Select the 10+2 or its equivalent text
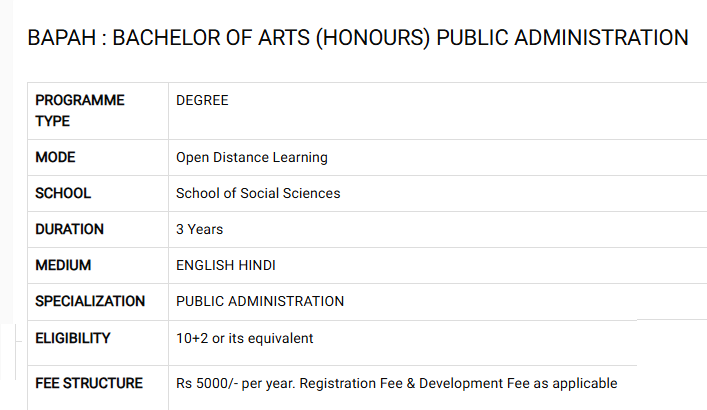The image size is (707, 410). 245,338
